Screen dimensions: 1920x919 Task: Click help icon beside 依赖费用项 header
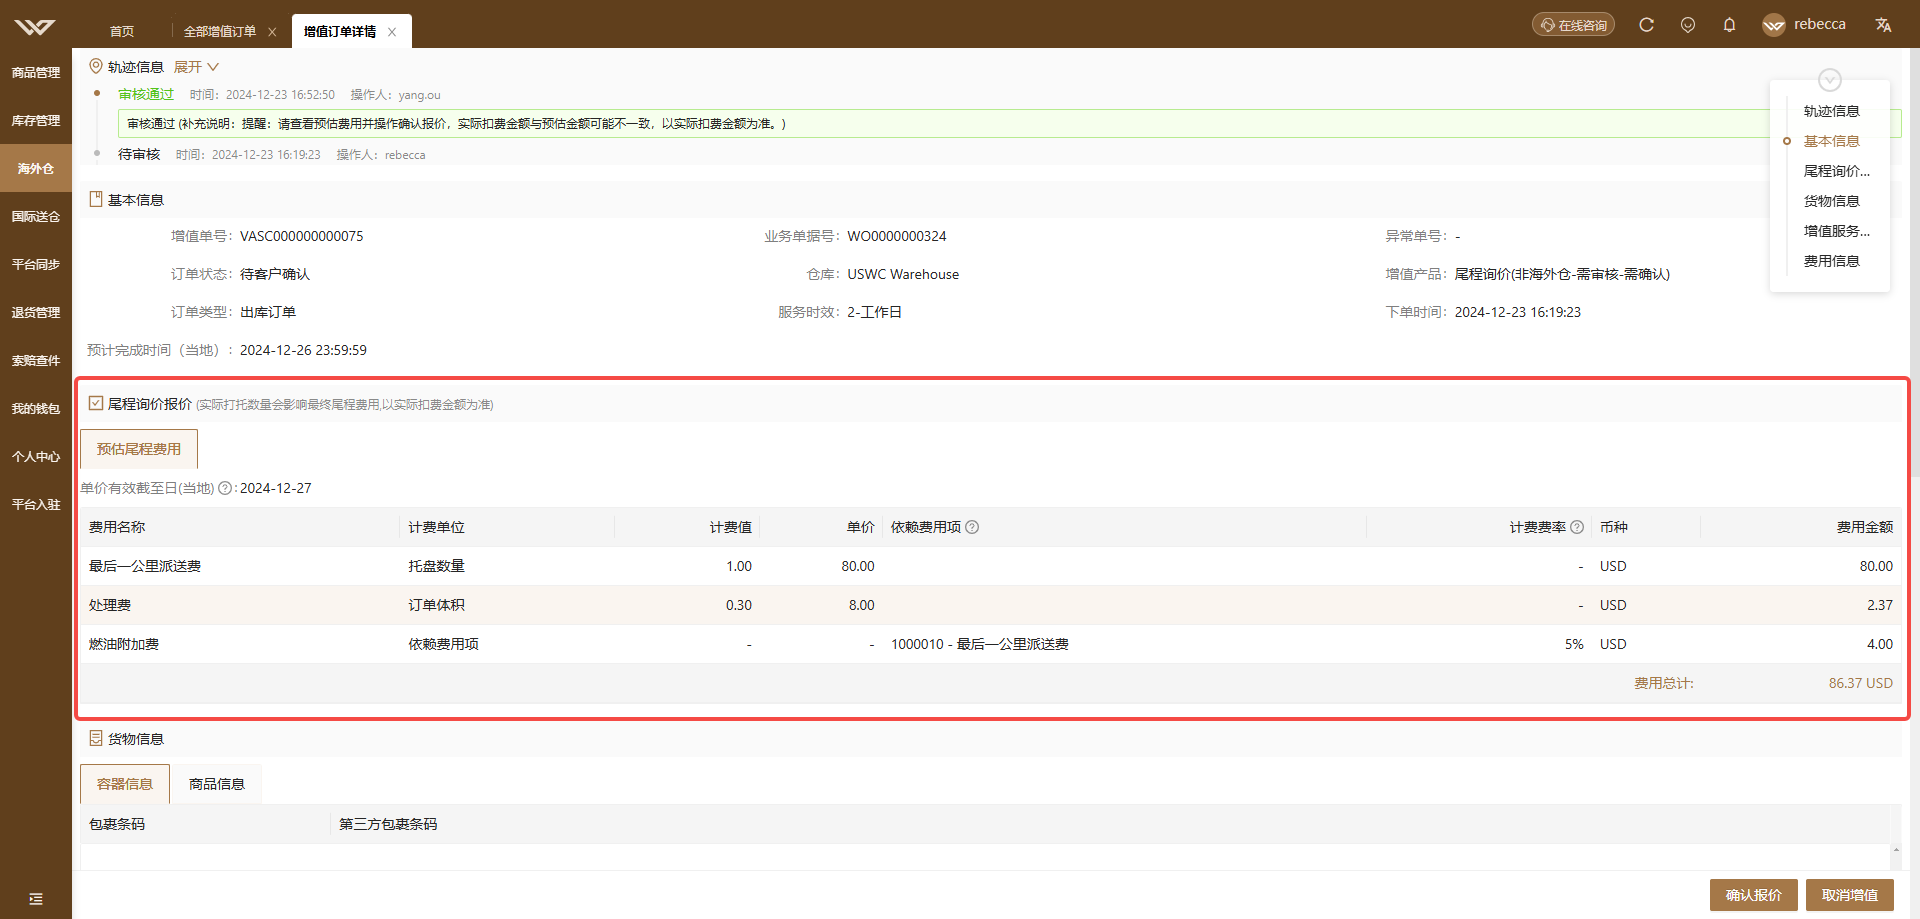coord(972,527)
